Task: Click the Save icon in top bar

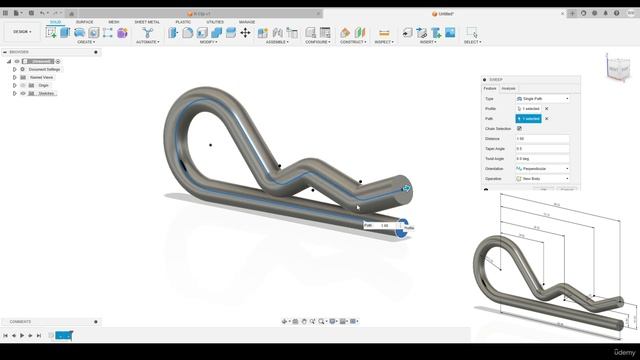Action: pos(31,13)
